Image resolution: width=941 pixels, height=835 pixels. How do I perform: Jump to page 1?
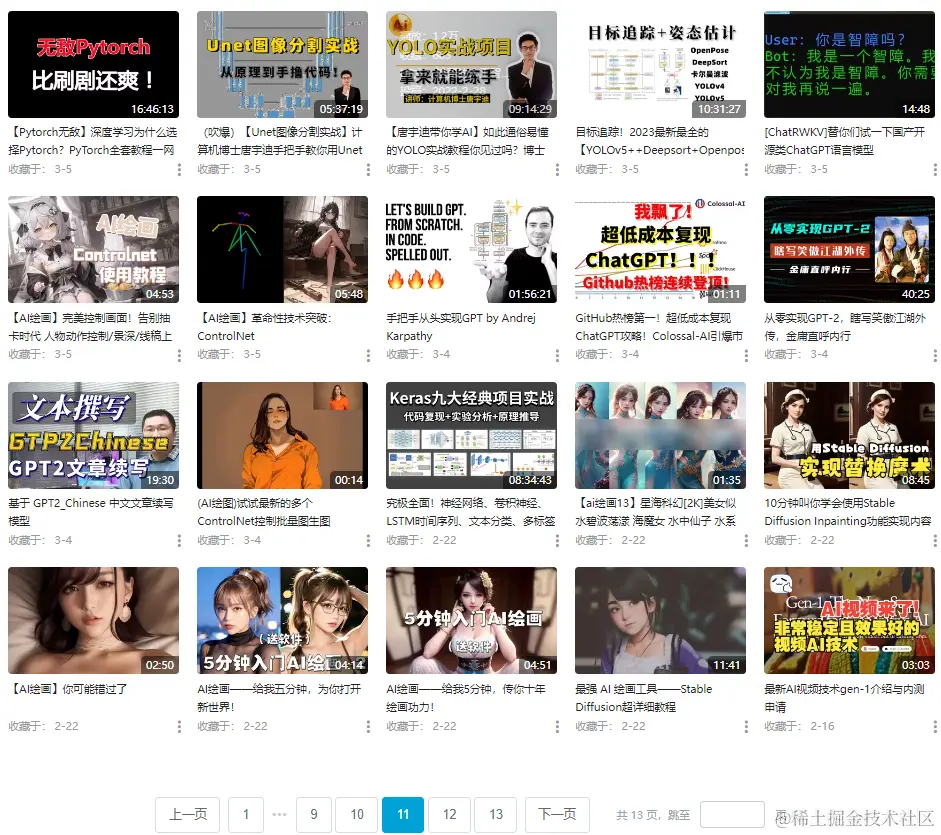pyautogui.click(x=245, y=815)
